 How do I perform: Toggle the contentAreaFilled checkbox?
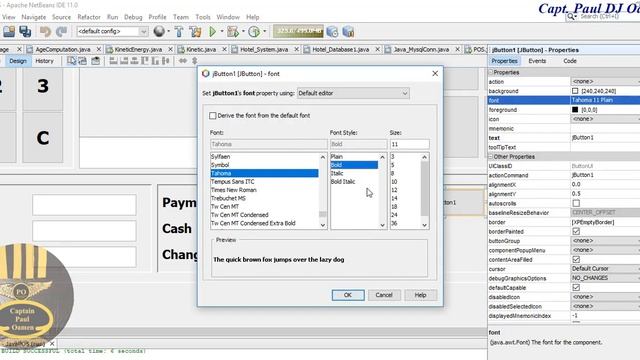576,260
